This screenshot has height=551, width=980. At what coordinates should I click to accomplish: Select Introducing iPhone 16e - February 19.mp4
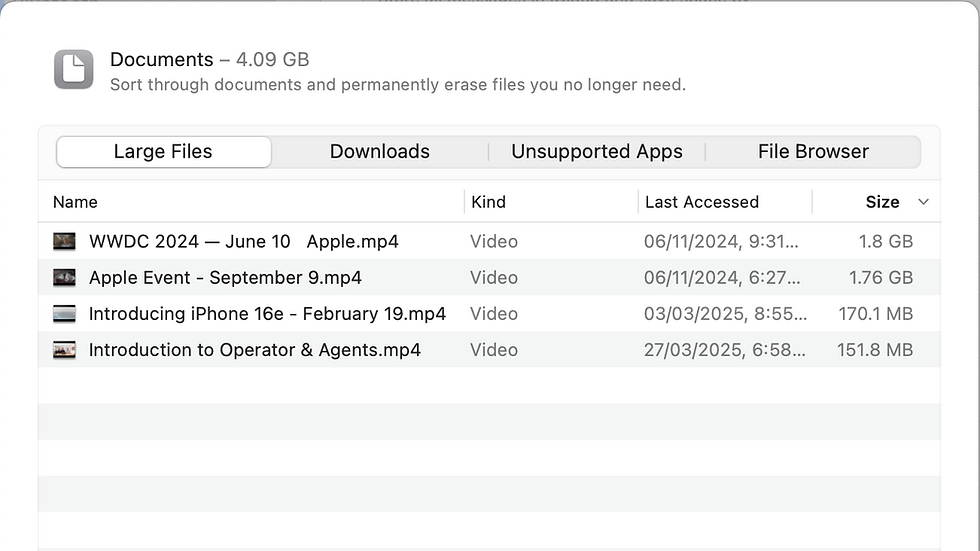(267, 314)
